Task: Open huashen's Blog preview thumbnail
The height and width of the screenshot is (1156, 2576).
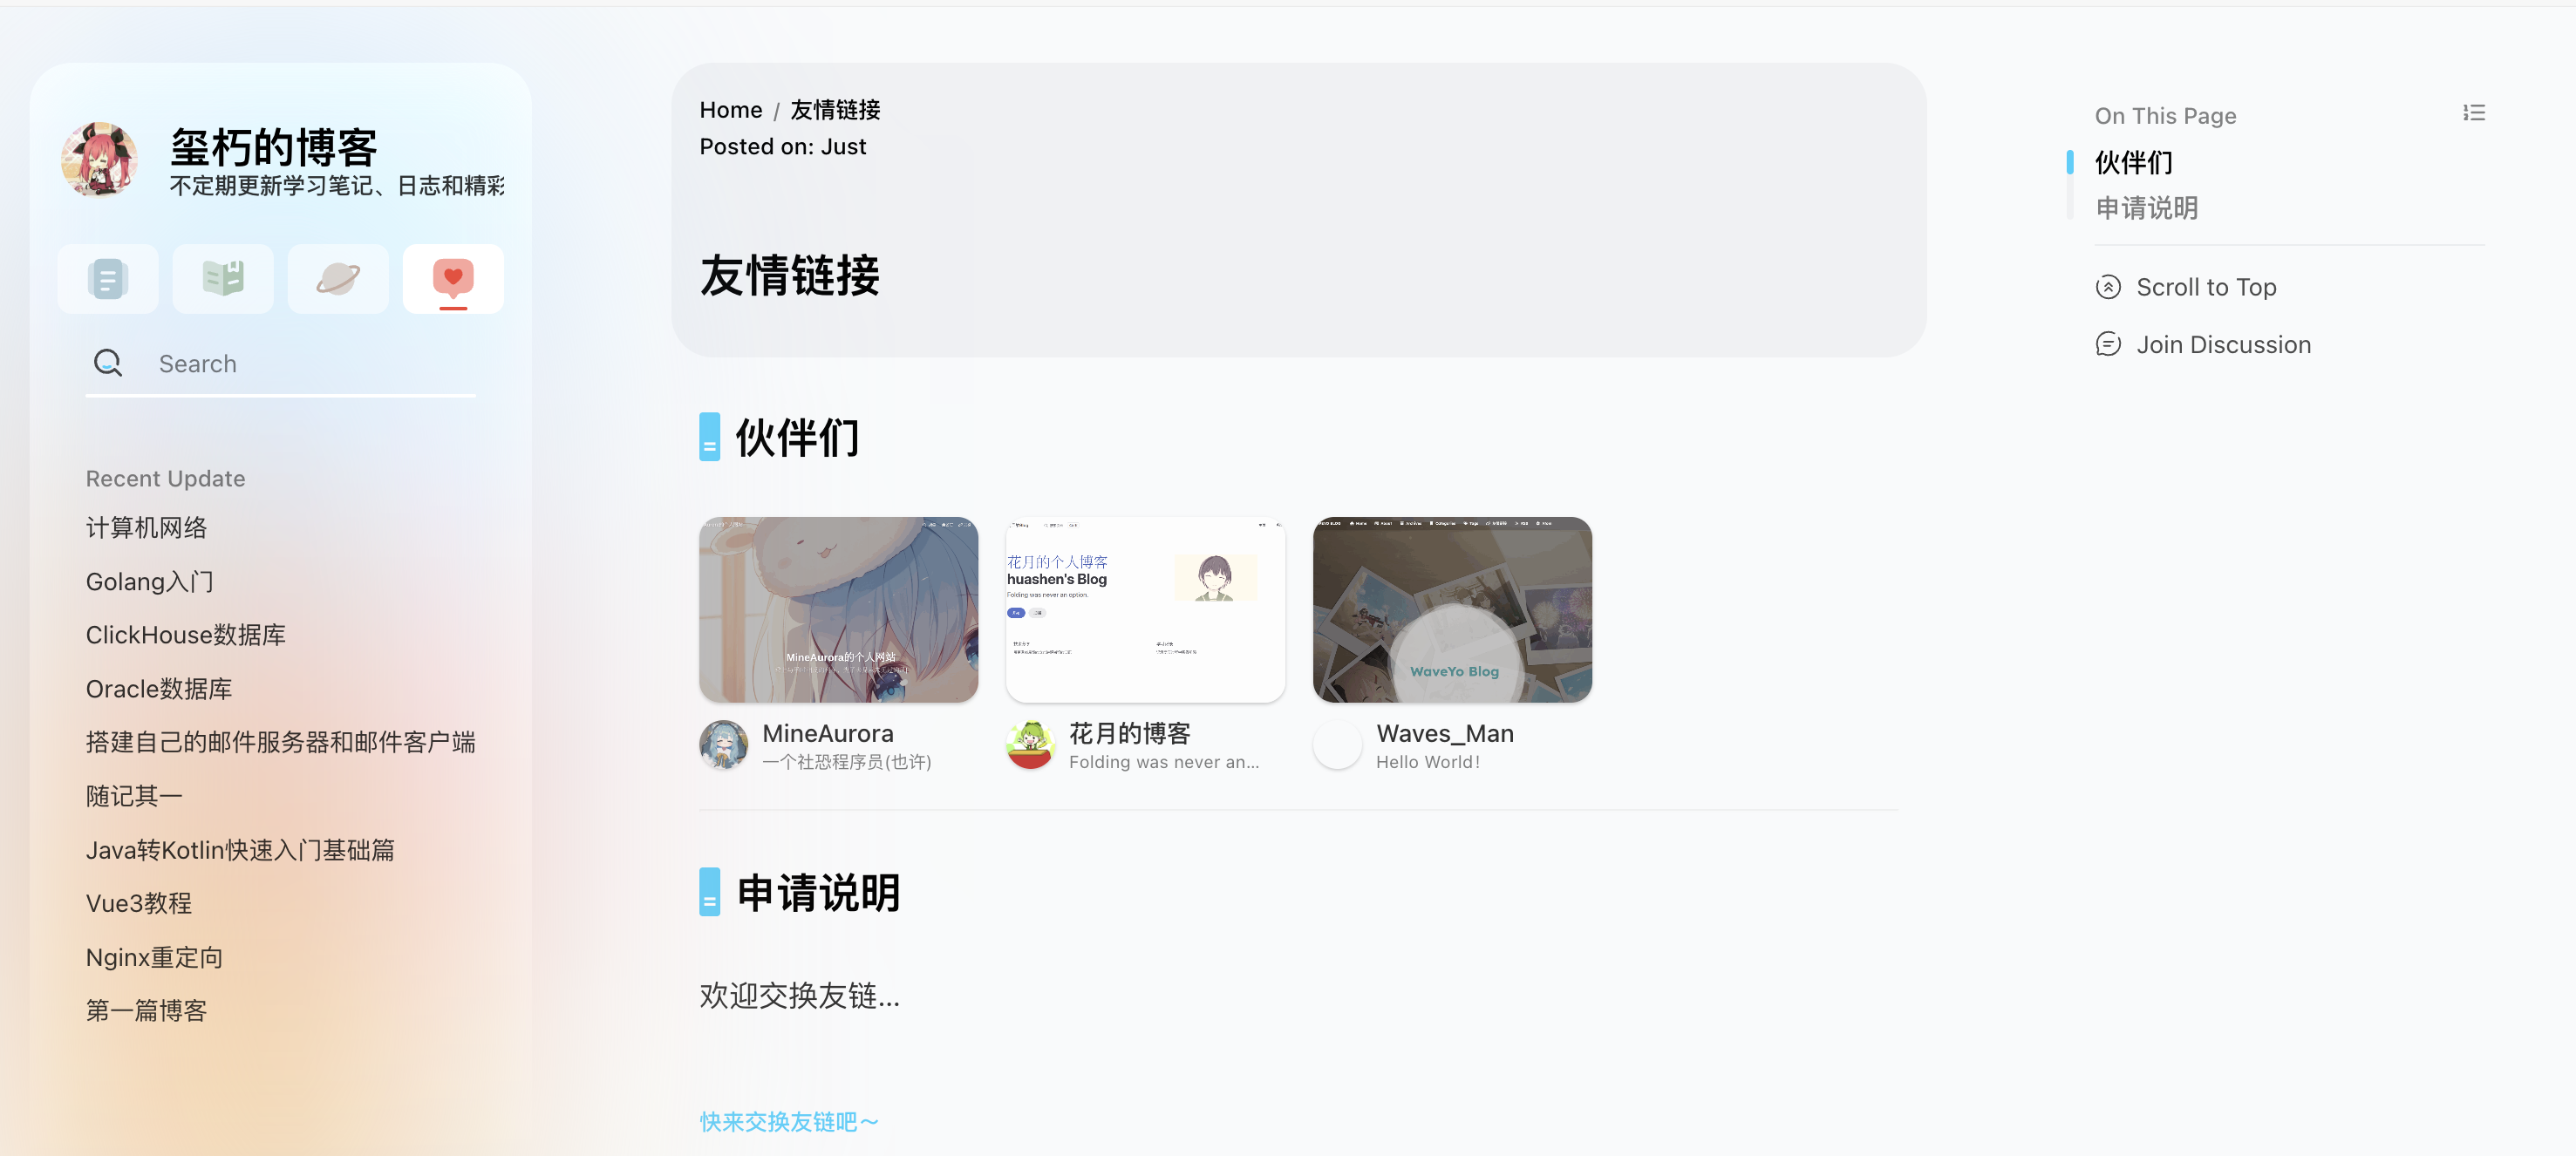Action: pos(1145,609)
